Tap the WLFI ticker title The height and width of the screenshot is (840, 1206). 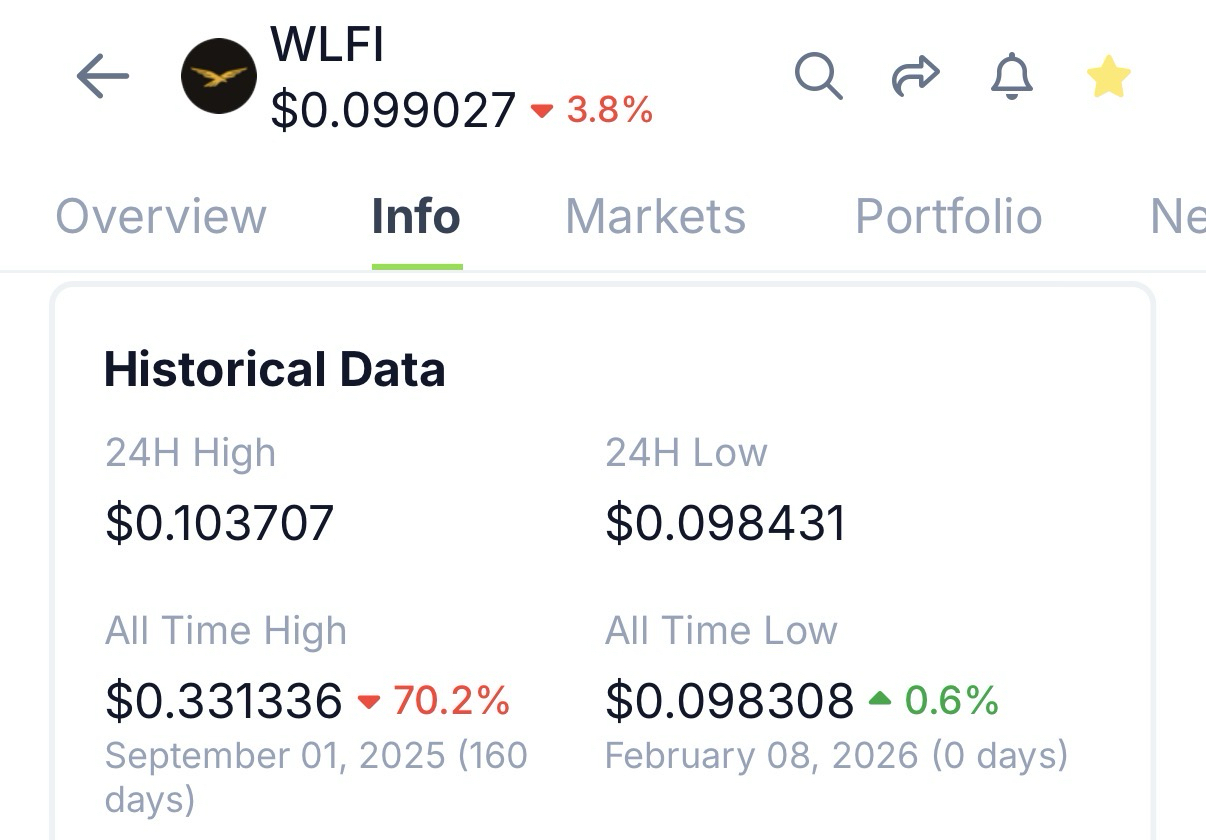pyautogui.click(x=327, y=44)
